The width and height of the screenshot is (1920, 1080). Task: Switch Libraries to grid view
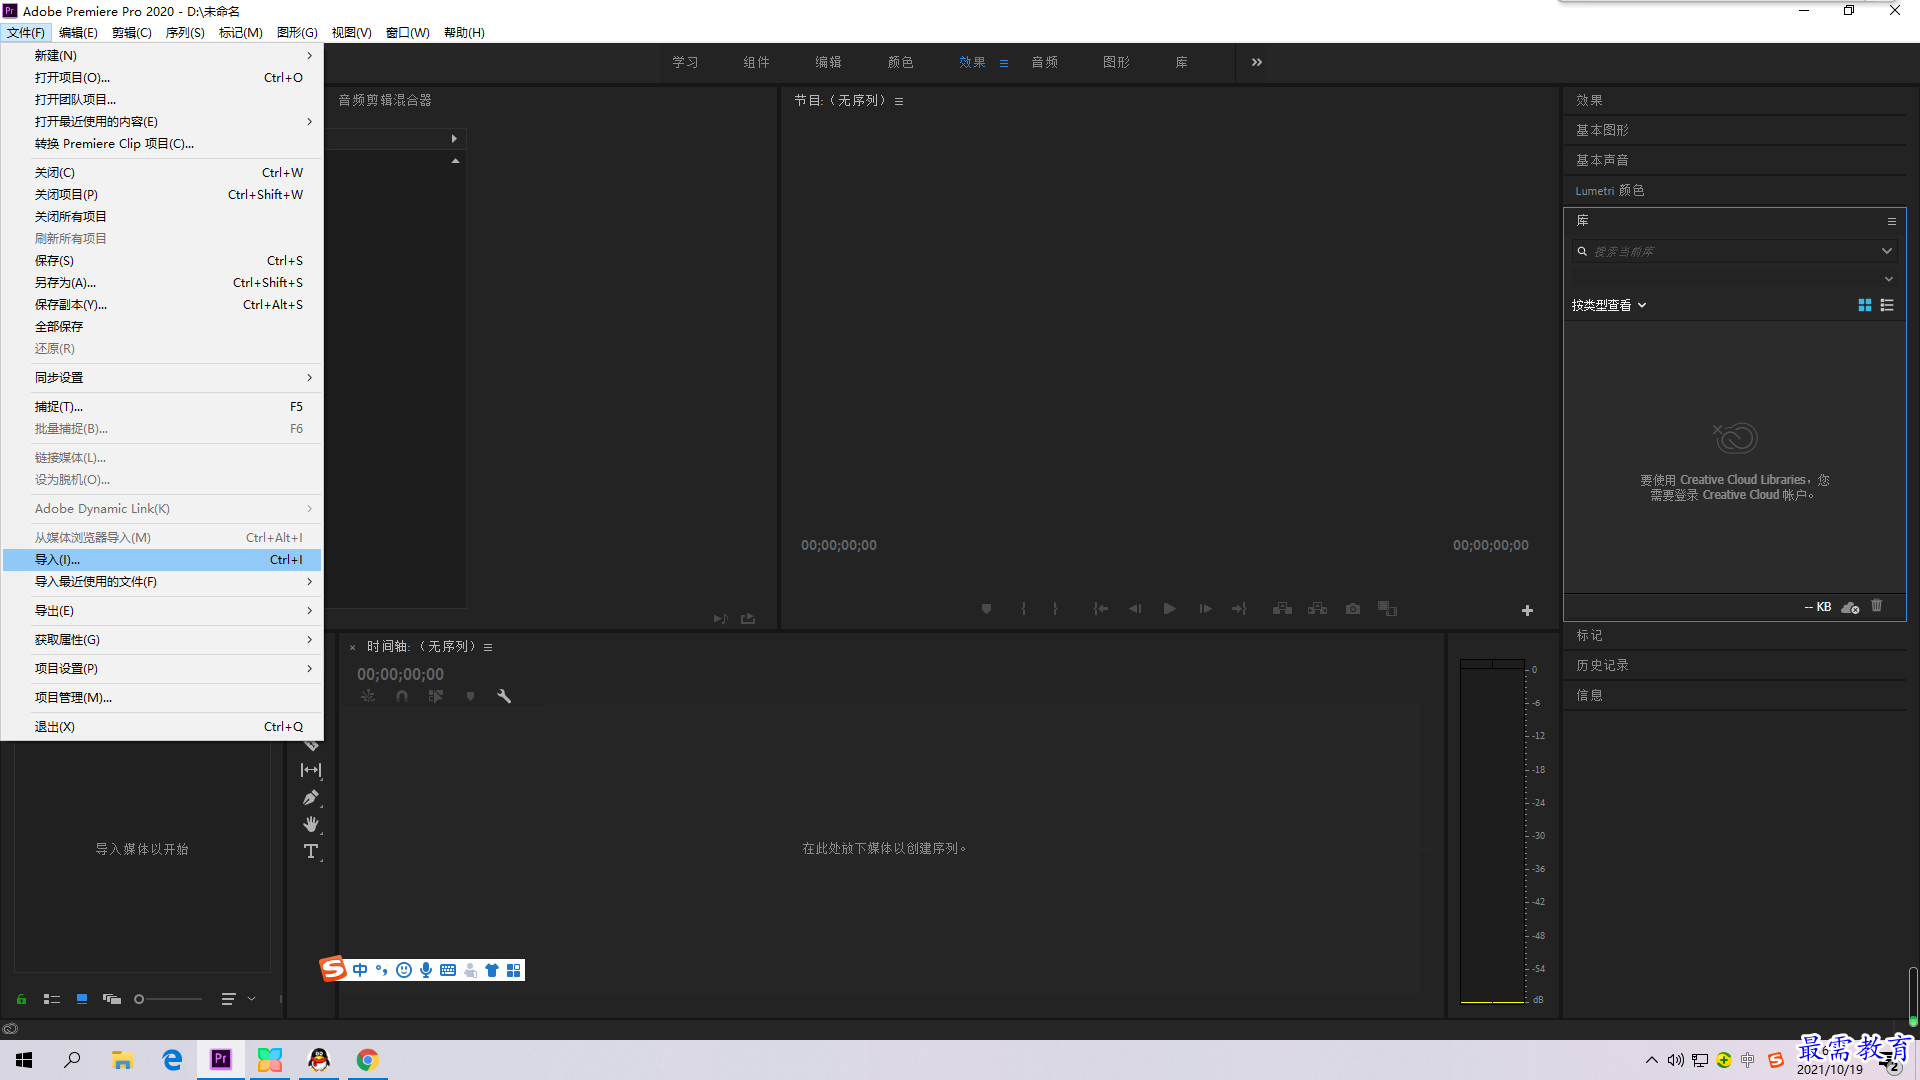(x=1865, y=305)
